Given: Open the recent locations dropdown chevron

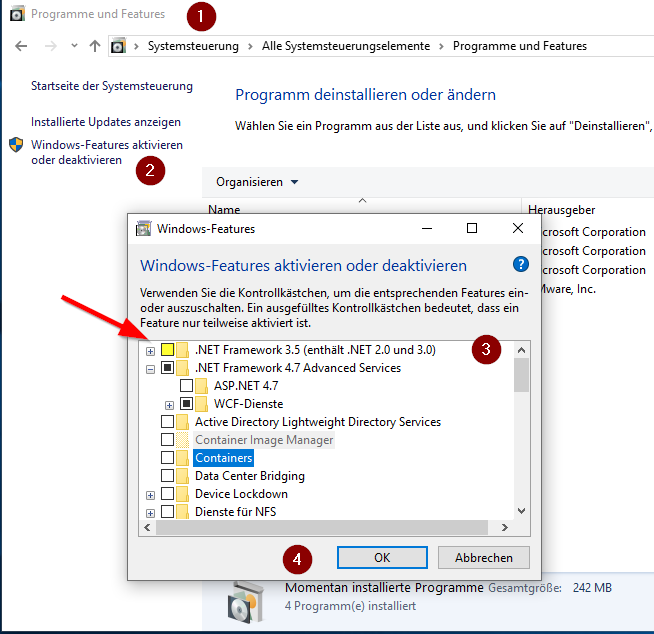Looking at the screenshot, I should coord(74,45).
